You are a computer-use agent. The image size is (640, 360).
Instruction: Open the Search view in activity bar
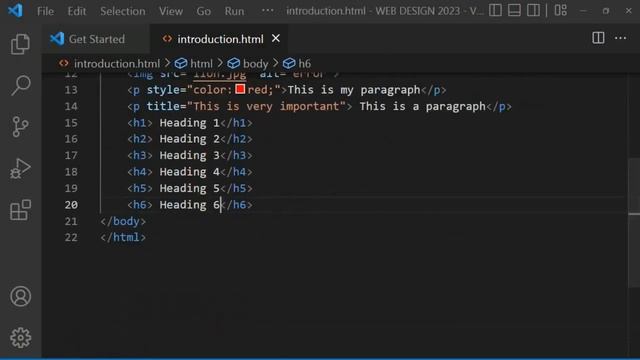(20, 85)
